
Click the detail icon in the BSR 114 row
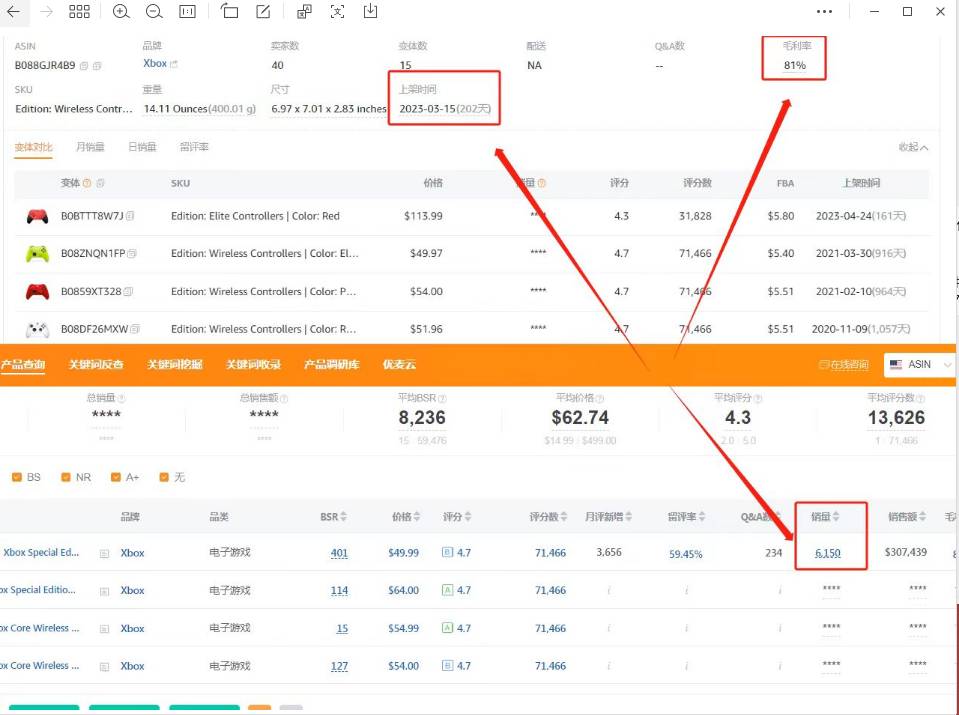(x=105, y=591)
